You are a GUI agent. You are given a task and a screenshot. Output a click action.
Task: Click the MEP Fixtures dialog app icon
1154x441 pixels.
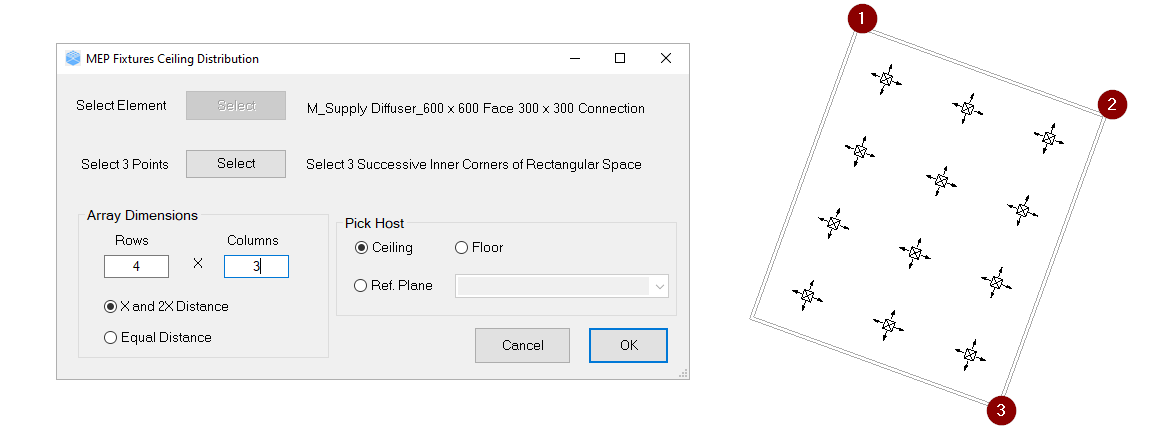pyautogui.click(x=72, y=58)
